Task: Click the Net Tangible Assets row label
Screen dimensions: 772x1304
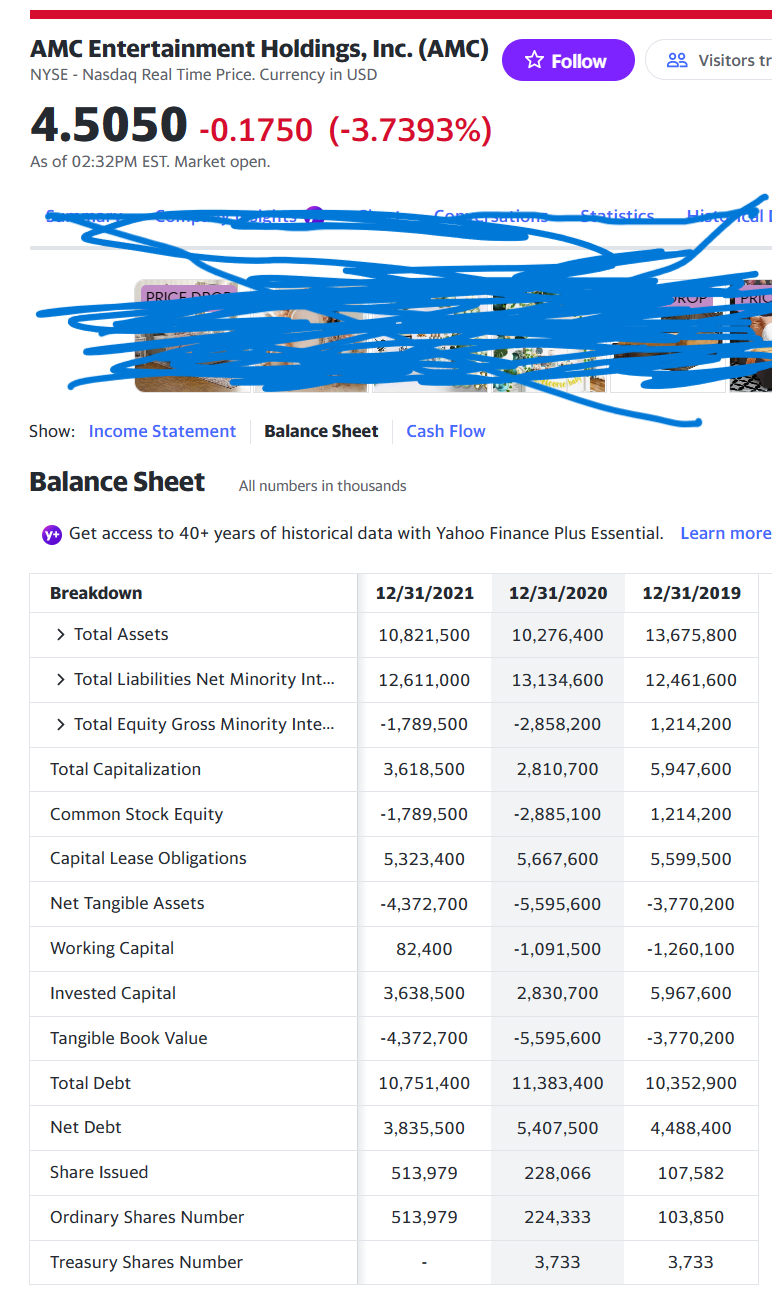Action: pyautogui.click(x=127, y=903)
